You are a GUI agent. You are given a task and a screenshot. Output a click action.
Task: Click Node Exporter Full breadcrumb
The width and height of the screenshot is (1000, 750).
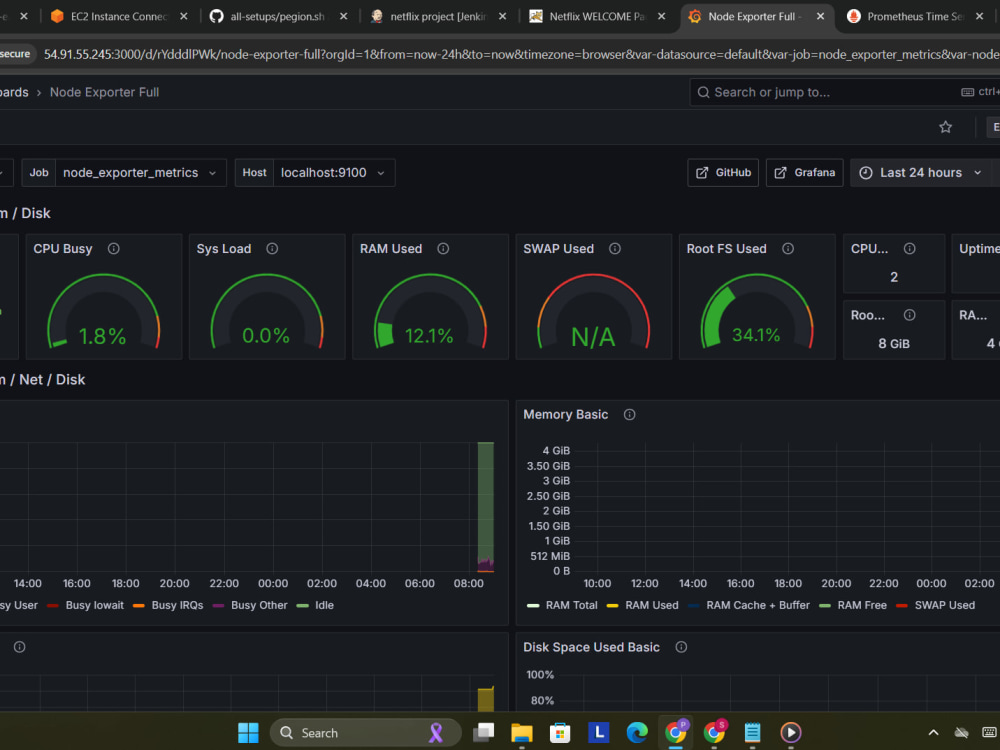105,92
